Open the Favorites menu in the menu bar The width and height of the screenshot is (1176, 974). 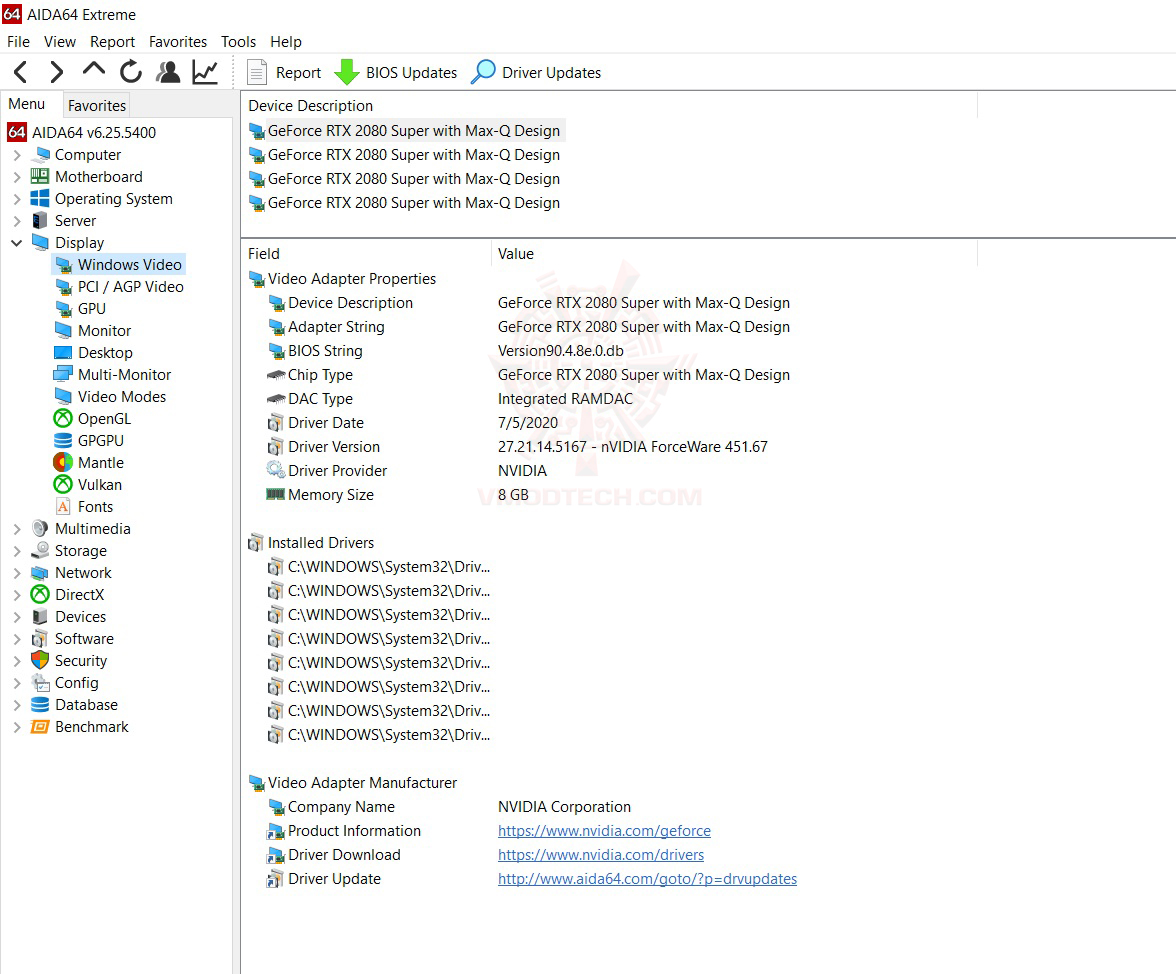[178, 42]
